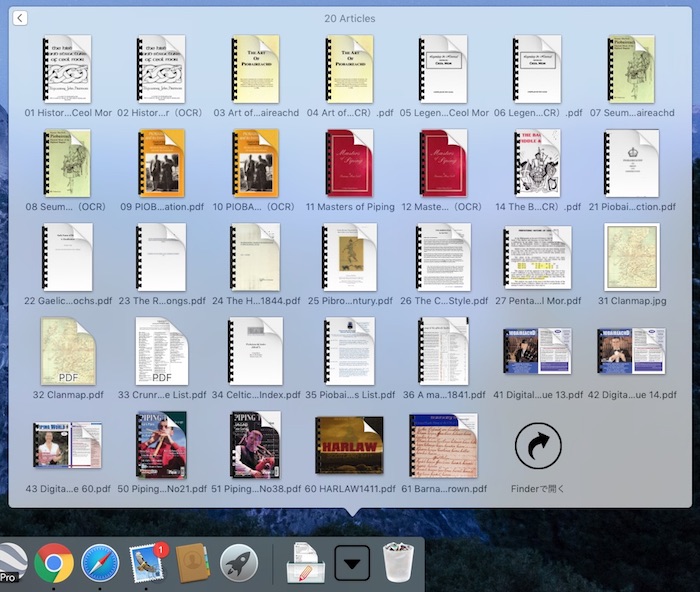This screenshot has width=700, height=592.
Task: Open 22 Gaelic...ochs.pdf file
Action: [x=67, y=257]
